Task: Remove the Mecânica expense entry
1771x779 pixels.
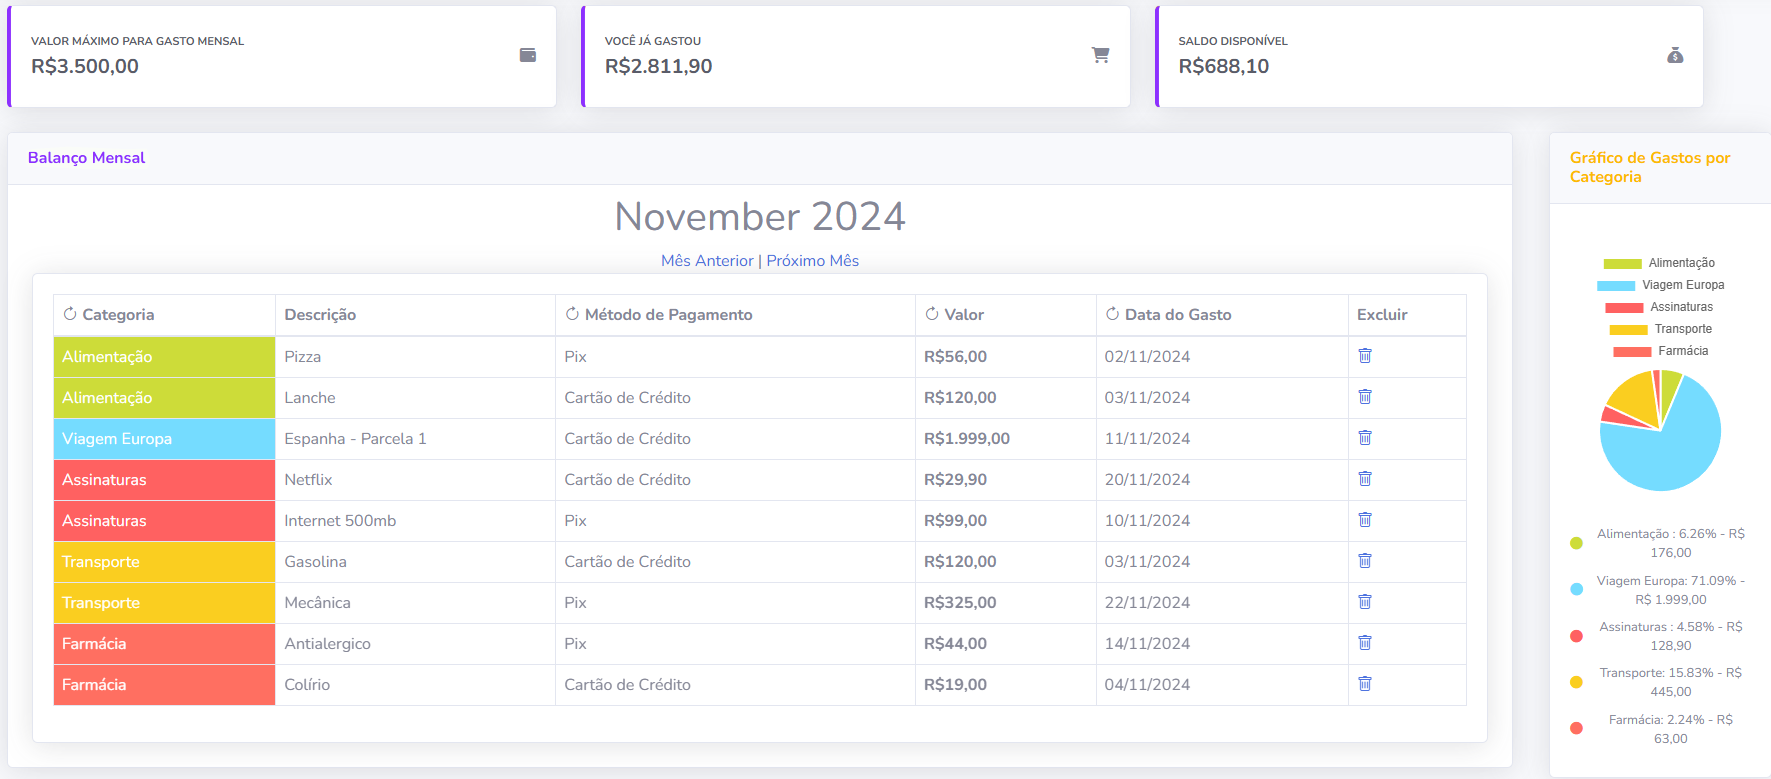Action: (x=1365, y=602)
